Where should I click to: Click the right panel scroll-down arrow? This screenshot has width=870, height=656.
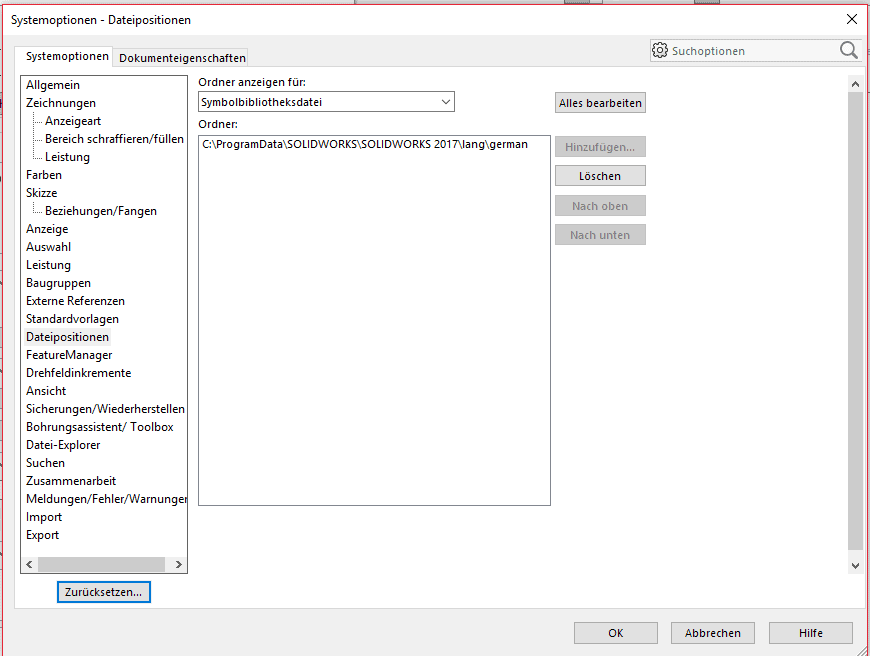point(855,565)
